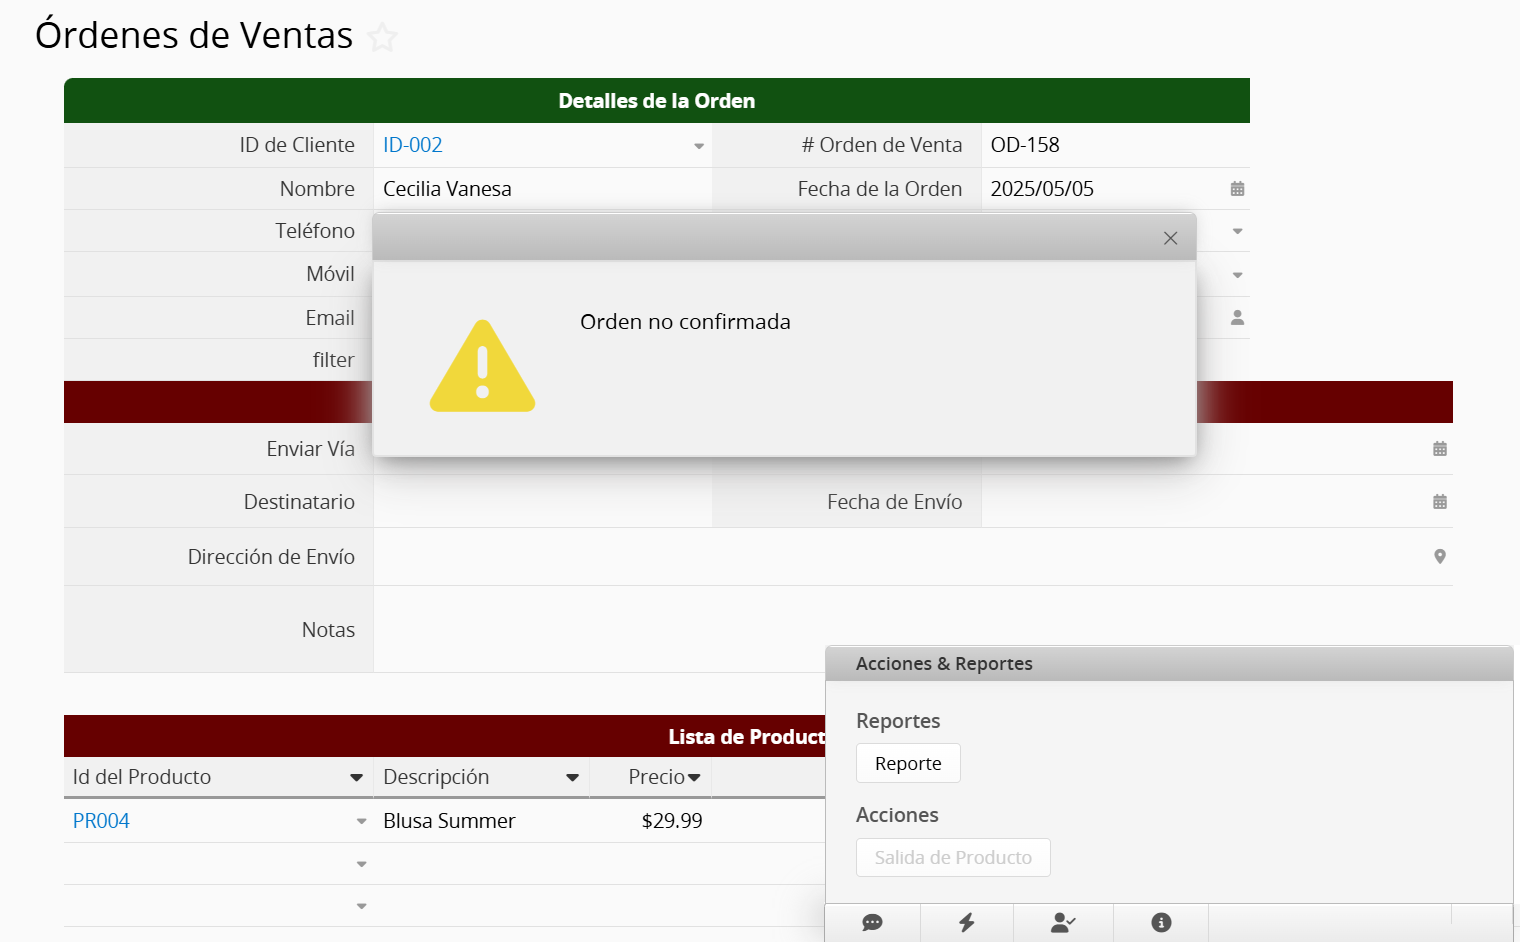Expand the PR004 product row dropdown

361,822
